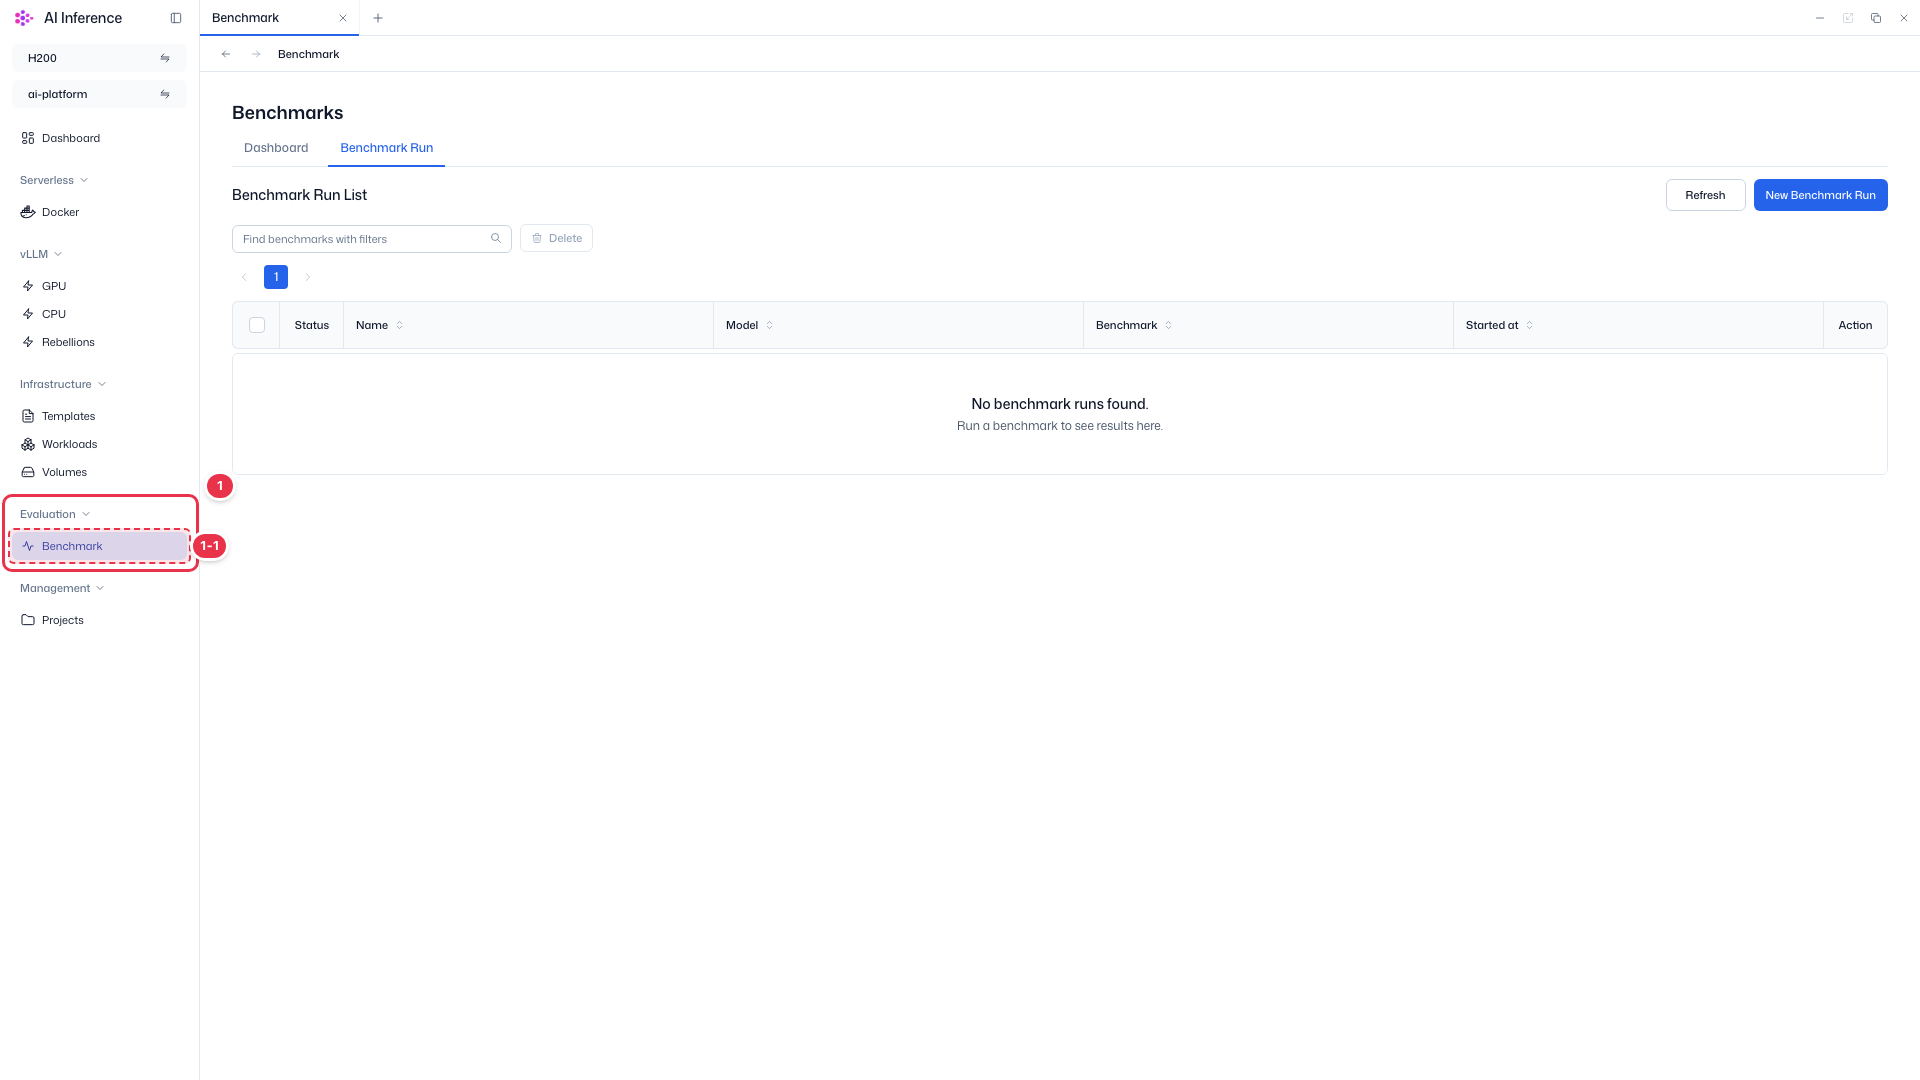
Task: Select Benchmark in the sidebar
Action: coord(99,546)
